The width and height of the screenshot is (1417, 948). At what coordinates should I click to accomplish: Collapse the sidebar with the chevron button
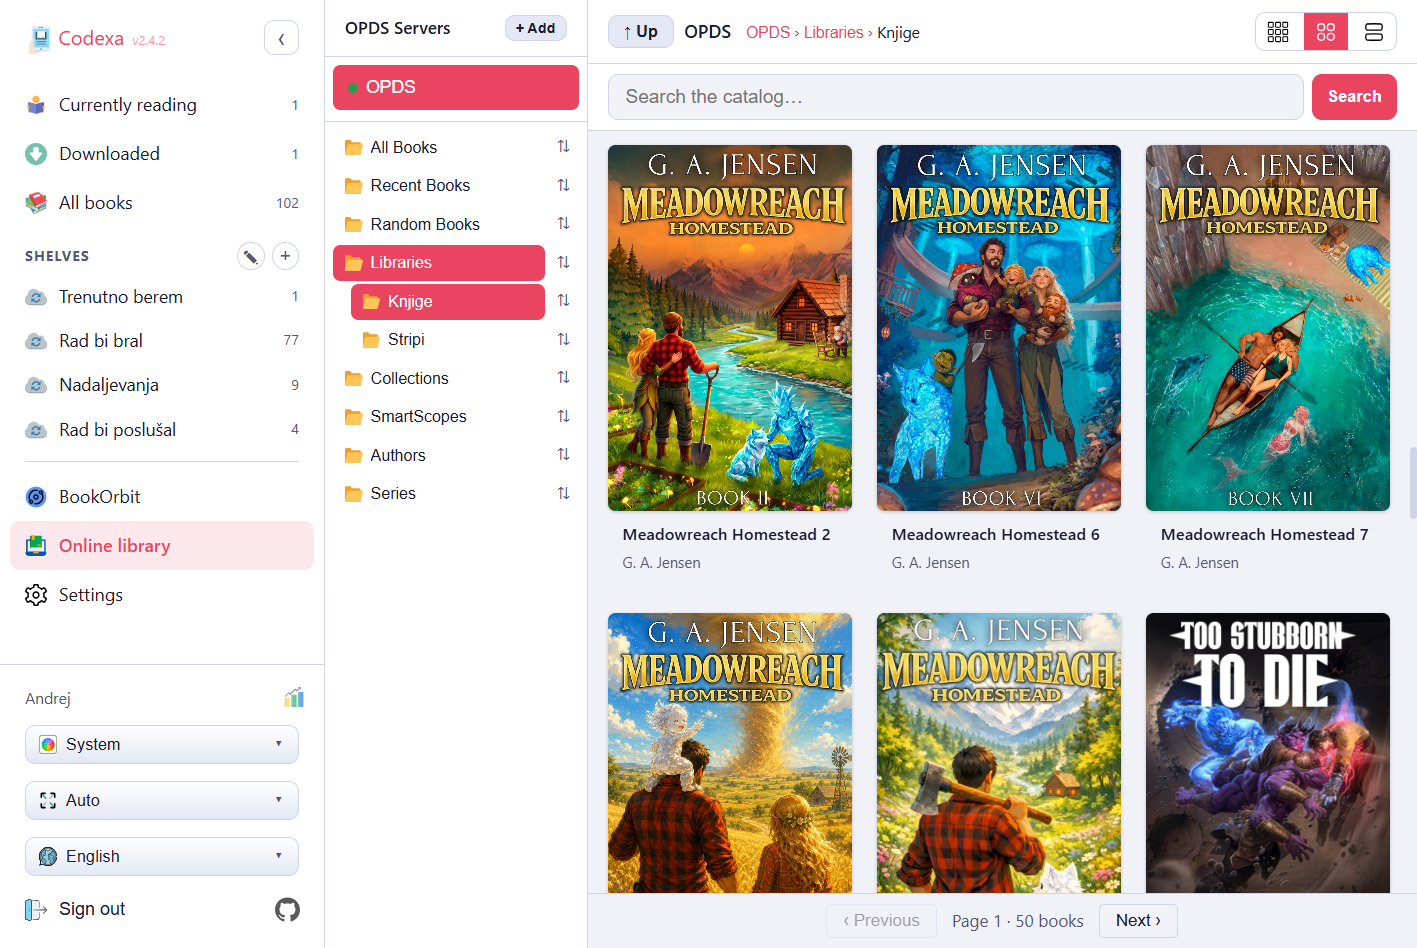281,38
